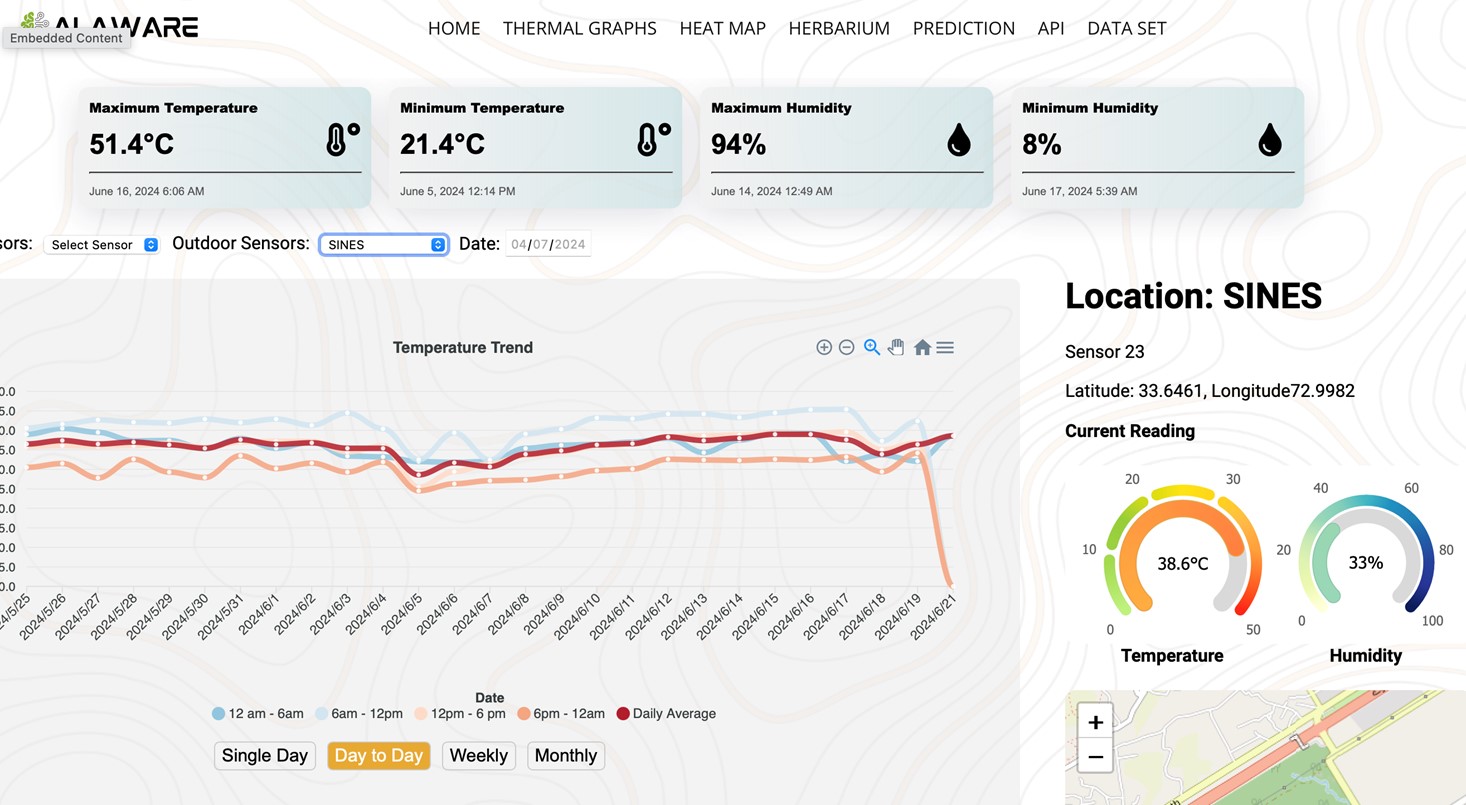Image resolution: width=1466 pixels, height=805 pixels.
Task: Select the magnifier selection zoom tool
Action: coord(872,347)
